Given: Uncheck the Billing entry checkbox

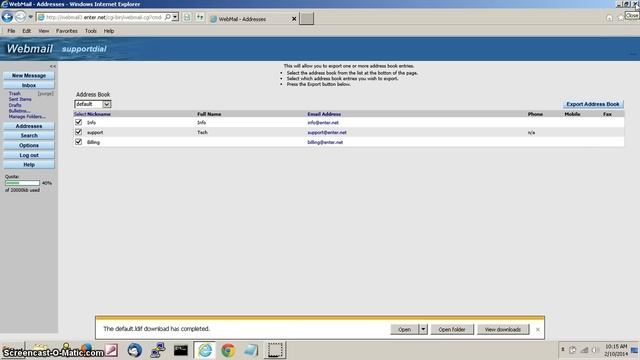Looking at the screenshot, I should (x=78, y=142).
